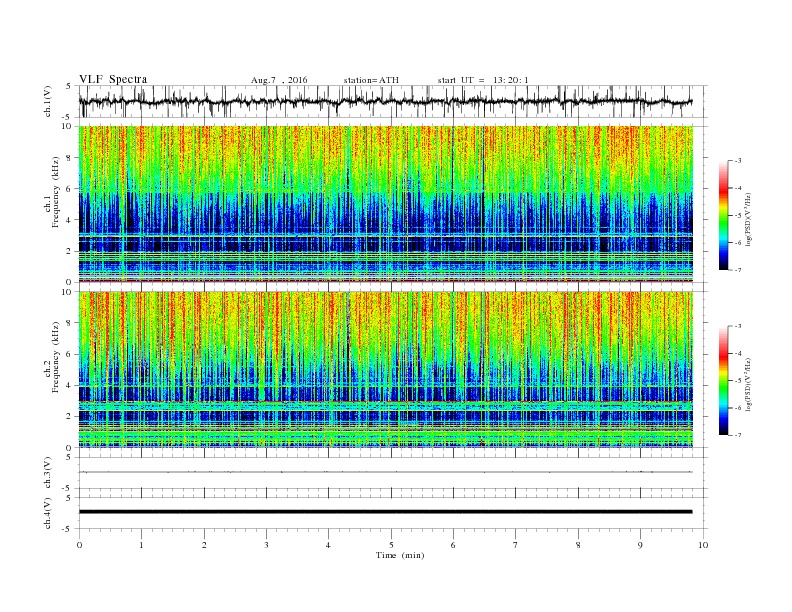Click the "1" minute tick on the time axis
792x612 pixels.
click(141, 545)
